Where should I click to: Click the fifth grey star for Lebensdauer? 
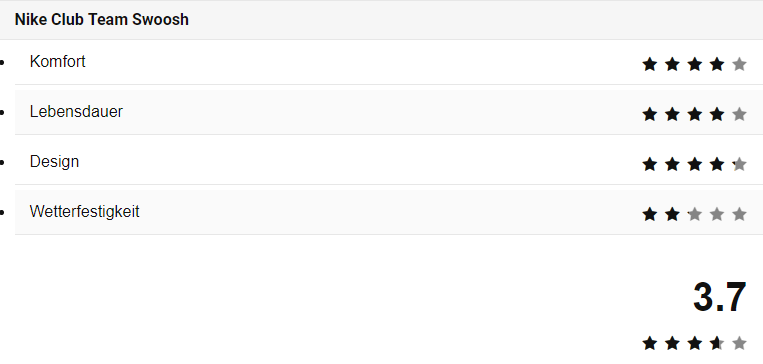point(739,114)
